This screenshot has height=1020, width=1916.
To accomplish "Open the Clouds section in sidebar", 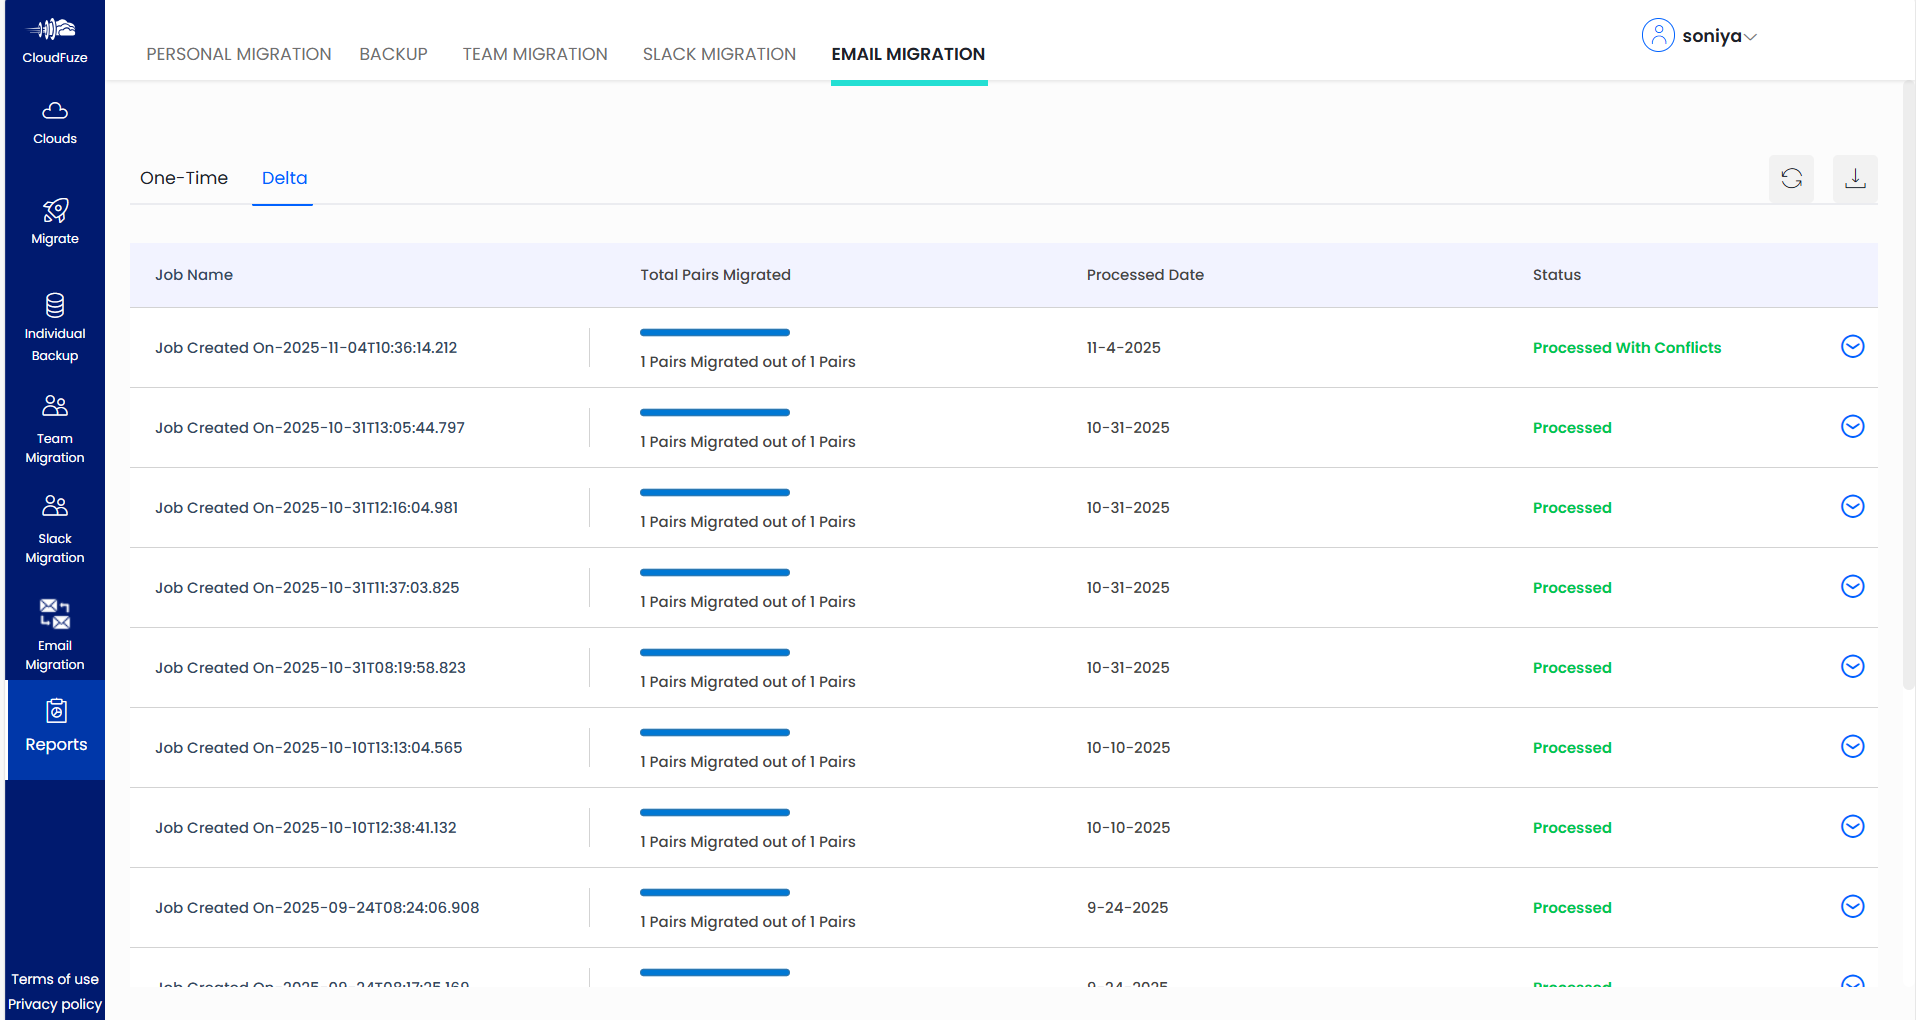I will 54,122.
